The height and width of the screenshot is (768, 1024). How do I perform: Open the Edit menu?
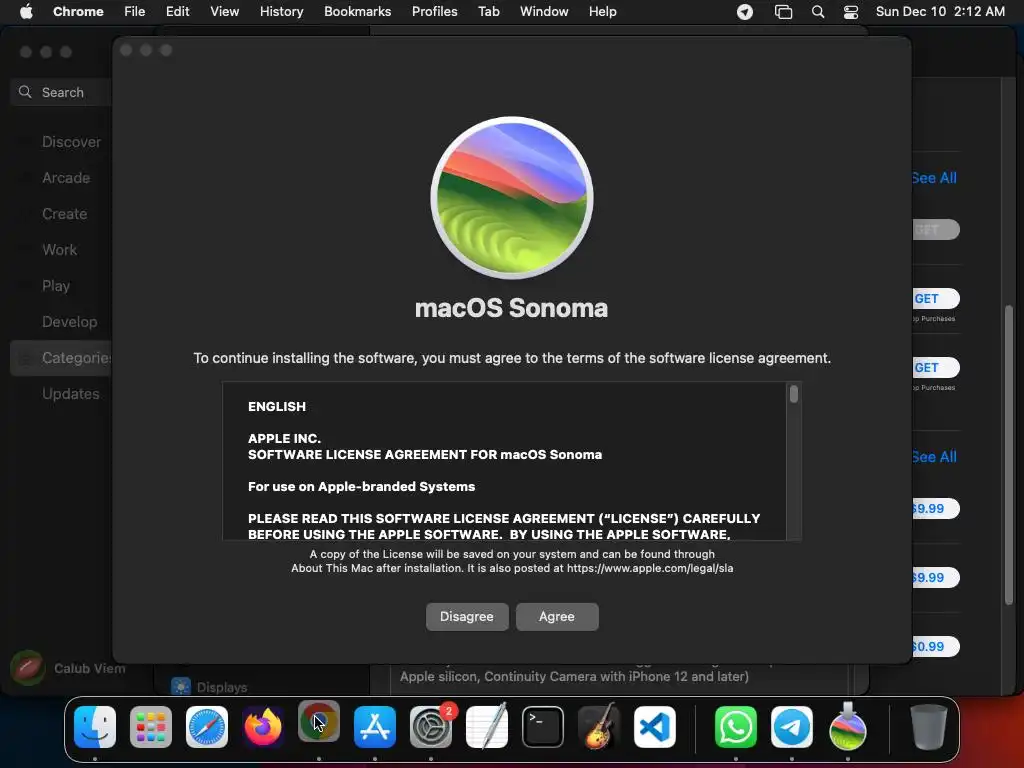[x=177, y=11]
